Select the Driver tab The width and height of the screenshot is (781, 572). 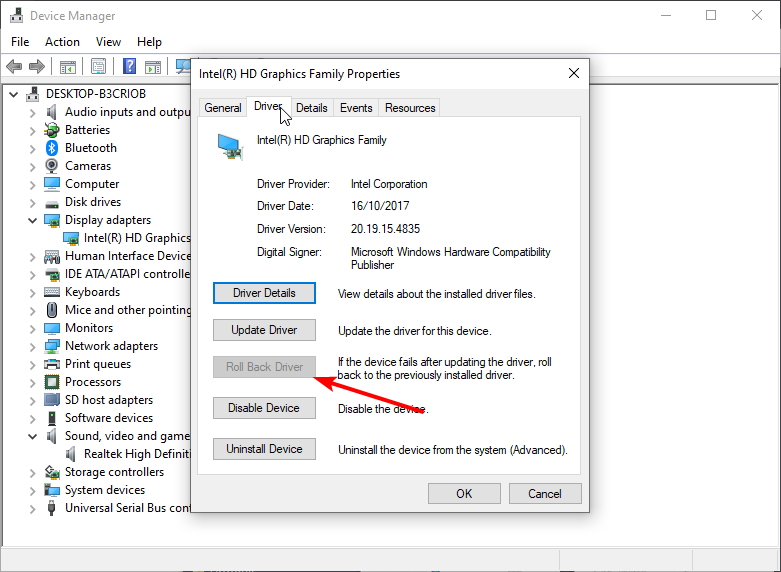click(268, 107)
